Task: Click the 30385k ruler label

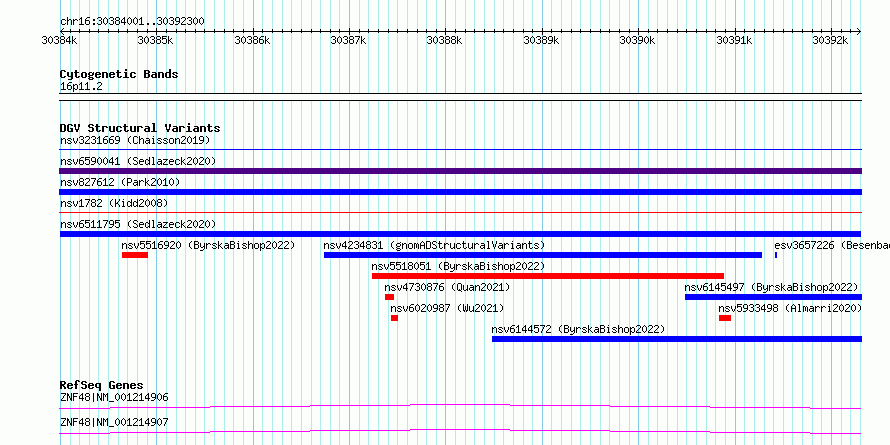Action: click(x=156, y=40)
